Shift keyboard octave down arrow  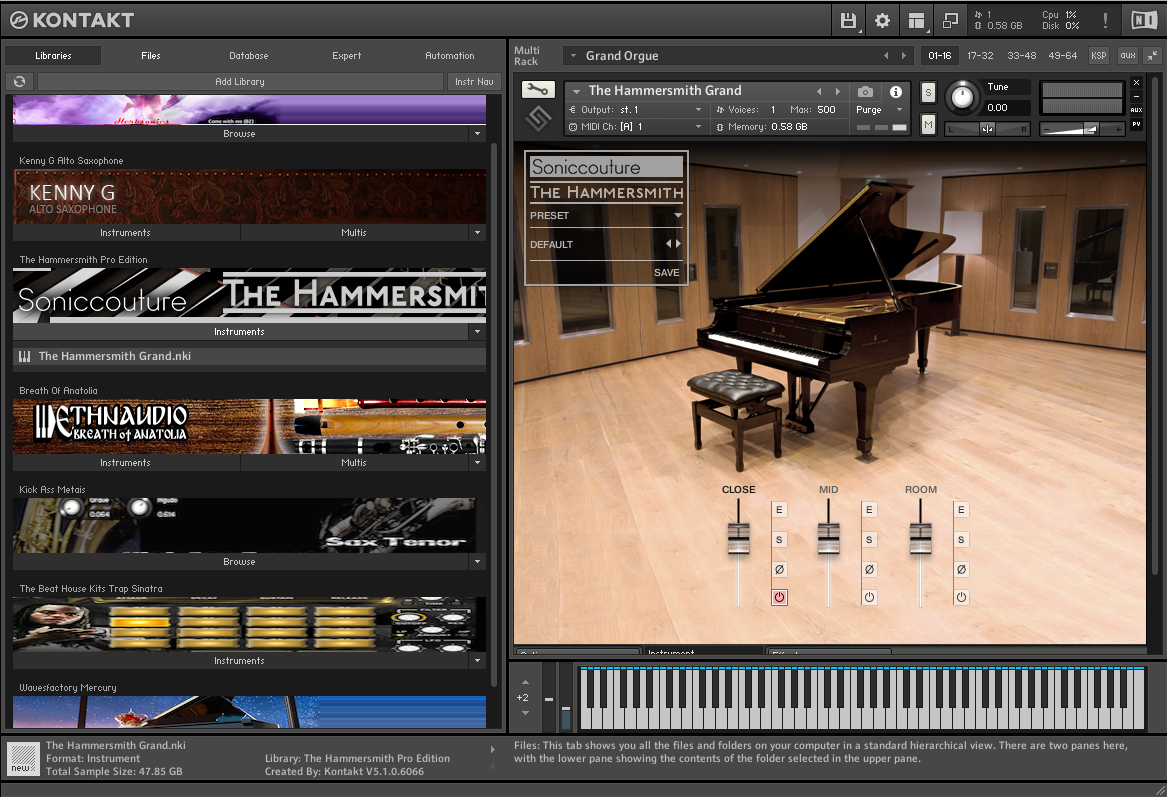[525, 713]
